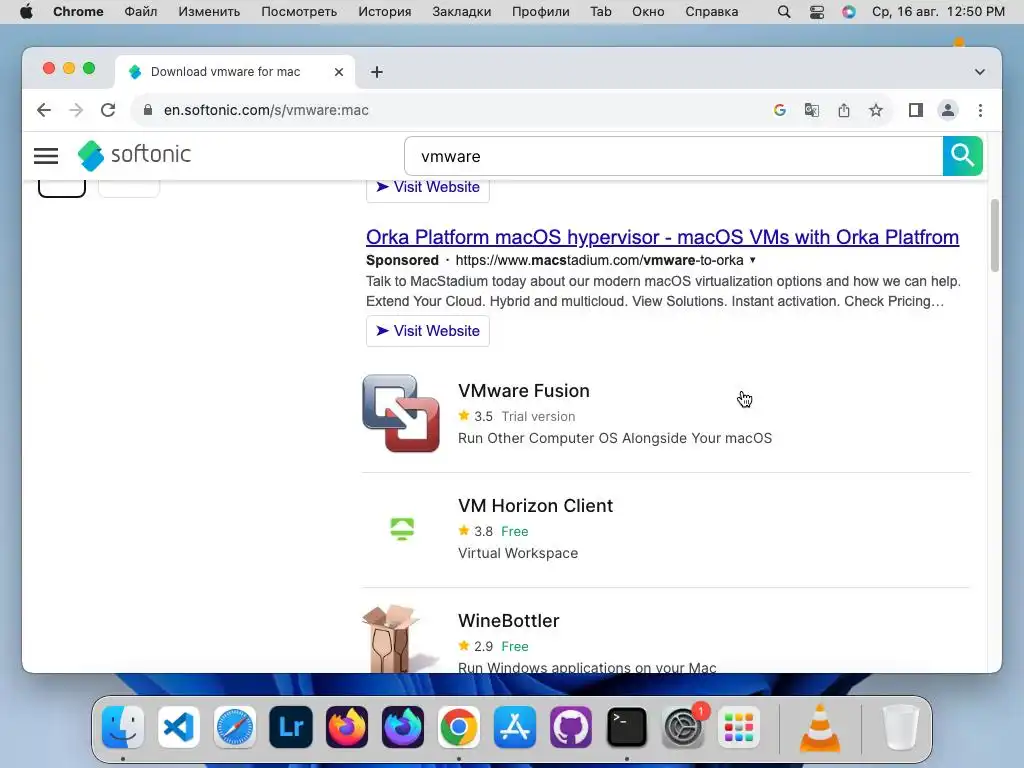Click the date and time in menu bar
The image size is (1024, 768).
coord(938,12)
